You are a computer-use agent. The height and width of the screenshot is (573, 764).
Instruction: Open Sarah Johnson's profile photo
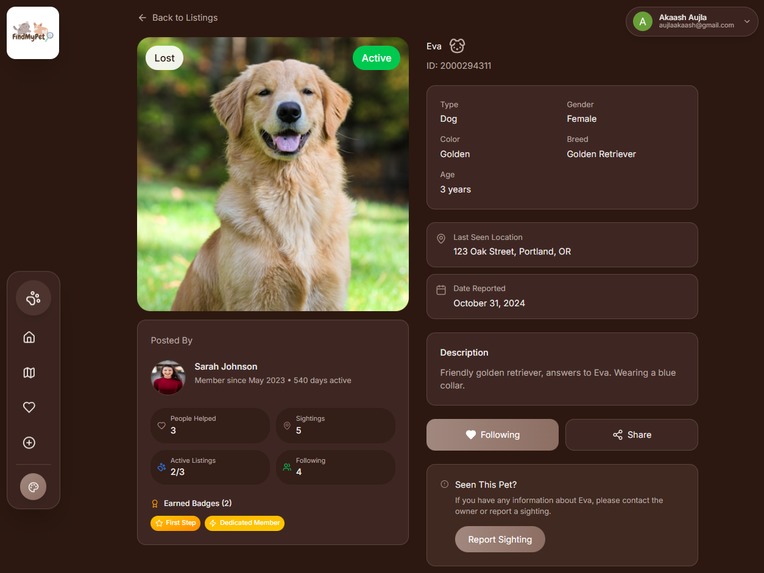pos(168,377)
